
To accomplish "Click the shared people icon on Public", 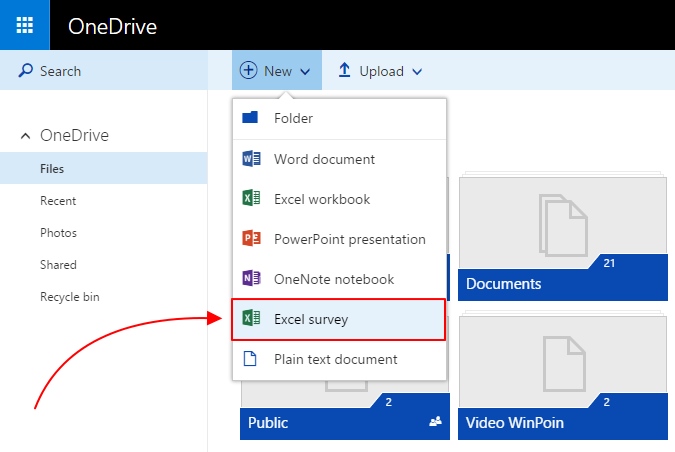I will click(435, 421).
